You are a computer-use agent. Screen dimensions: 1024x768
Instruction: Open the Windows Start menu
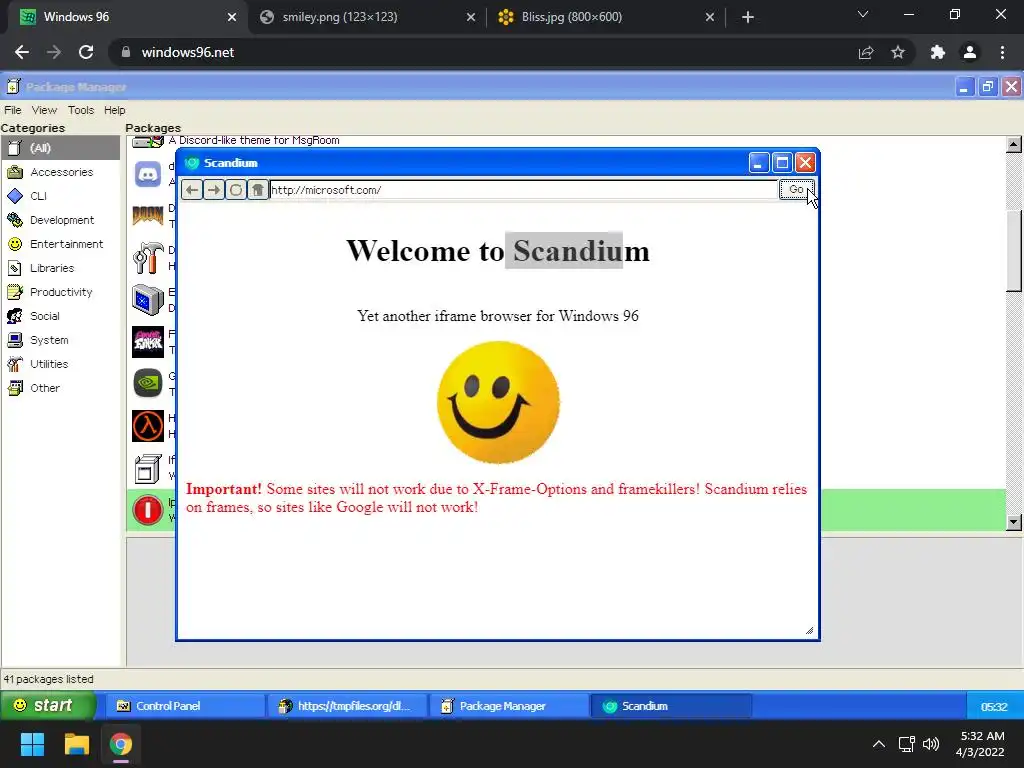pyautogui.click(x=32, y=744)
